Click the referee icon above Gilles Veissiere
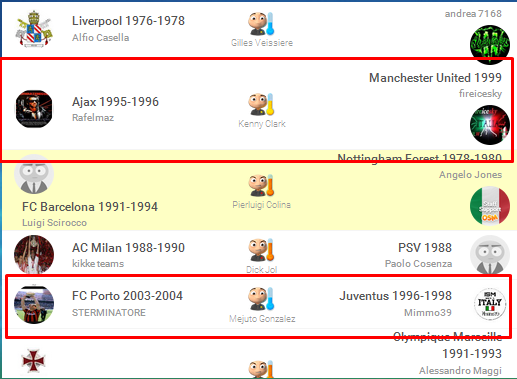 coord(261,24)
